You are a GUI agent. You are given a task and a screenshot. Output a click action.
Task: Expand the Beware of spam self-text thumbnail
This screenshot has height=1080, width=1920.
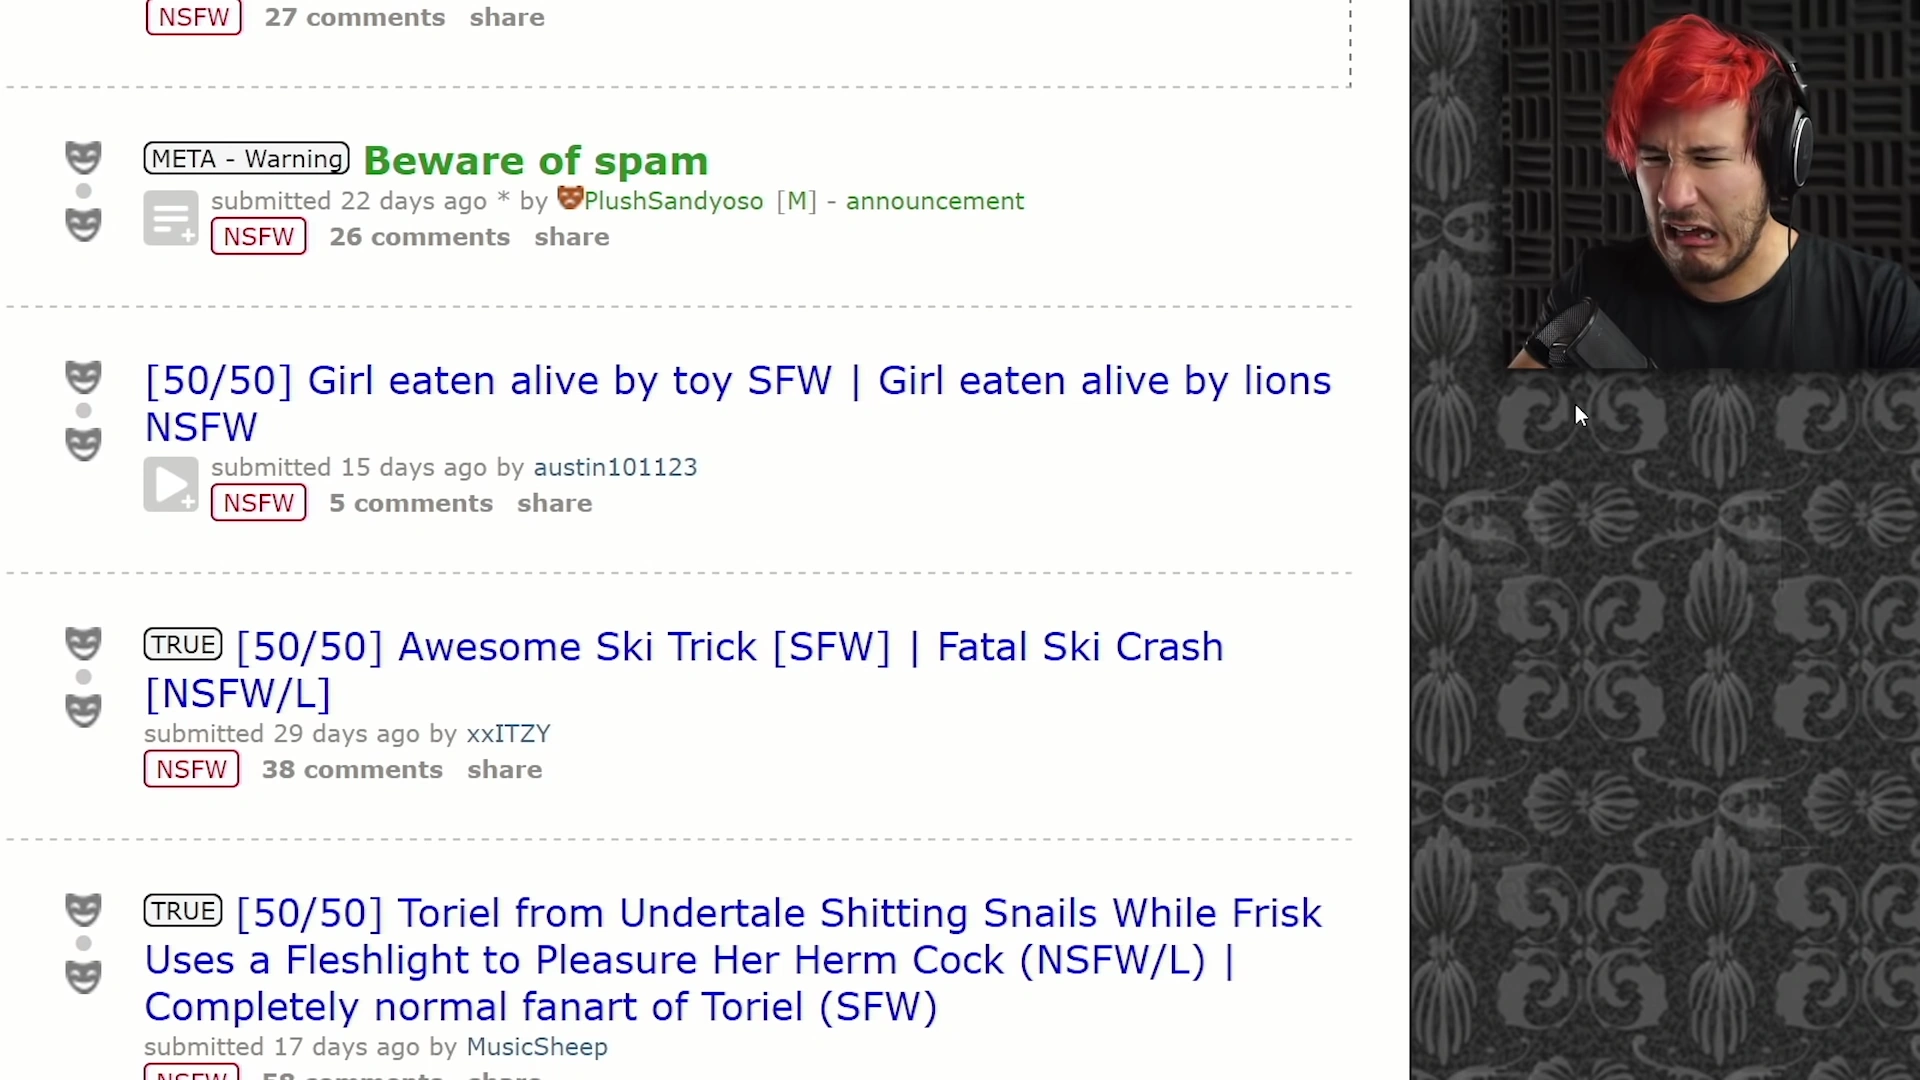171,218
